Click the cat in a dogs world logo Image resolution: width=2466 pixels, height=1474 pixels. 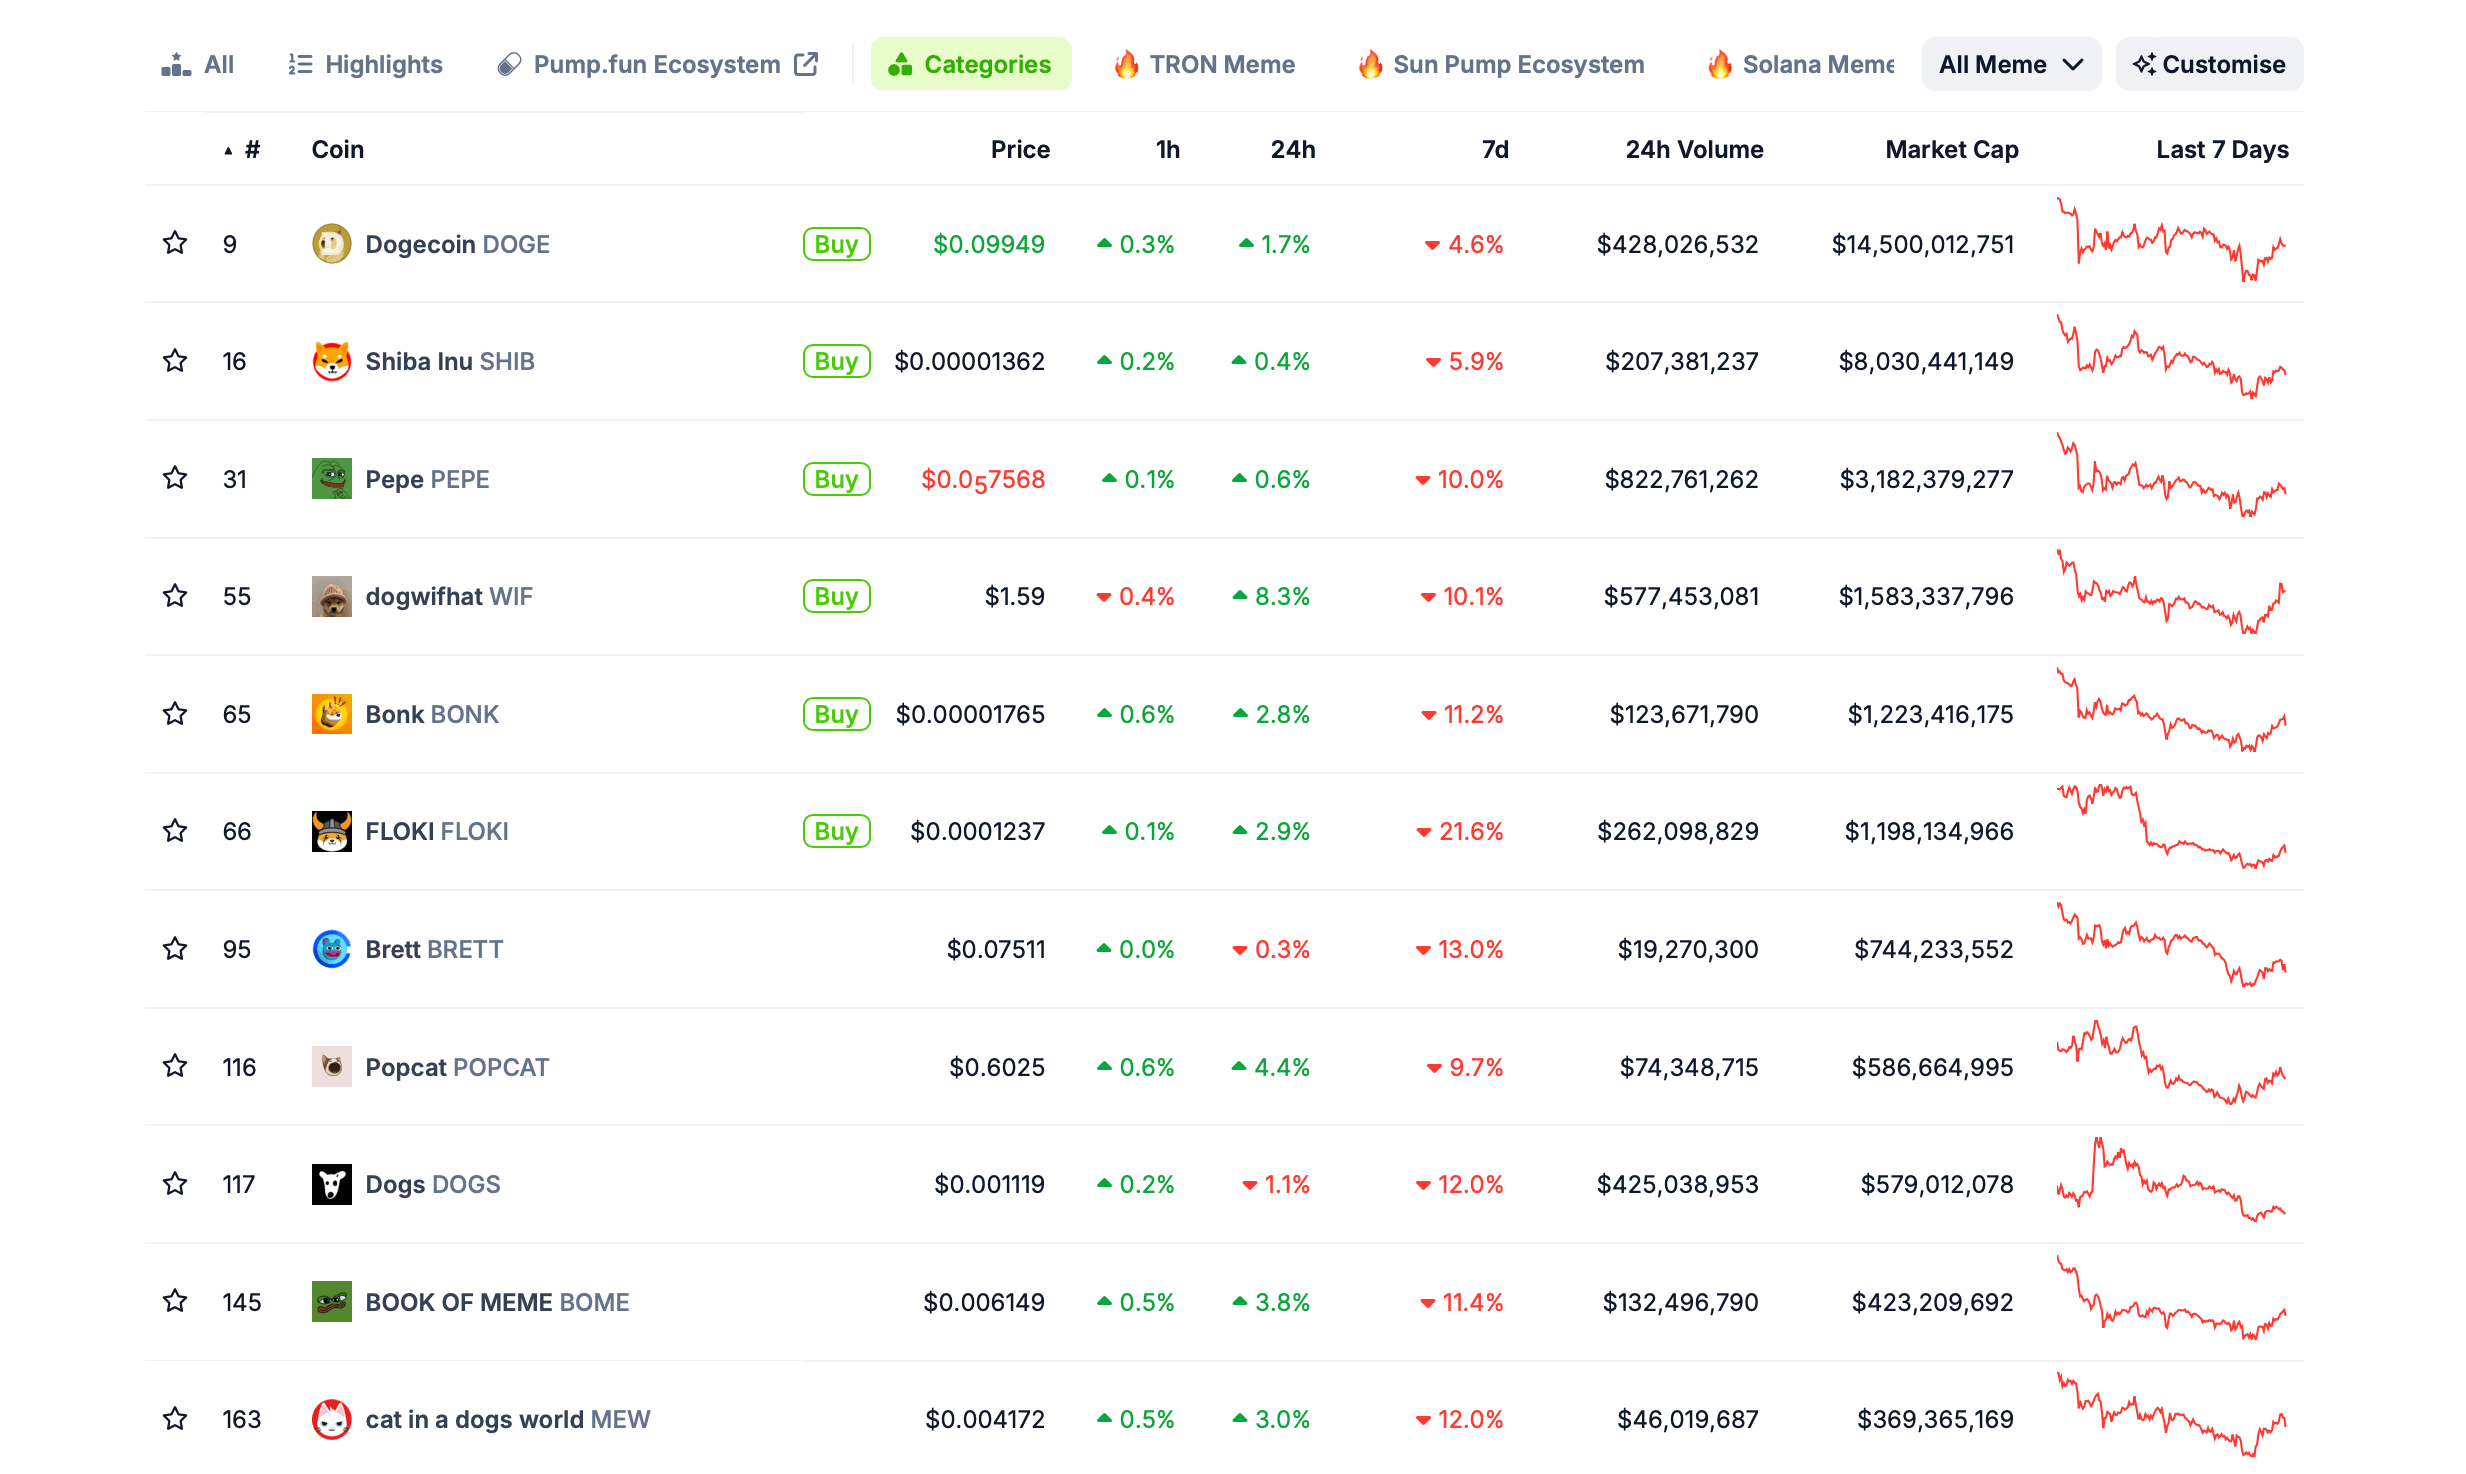[331, 1419]
